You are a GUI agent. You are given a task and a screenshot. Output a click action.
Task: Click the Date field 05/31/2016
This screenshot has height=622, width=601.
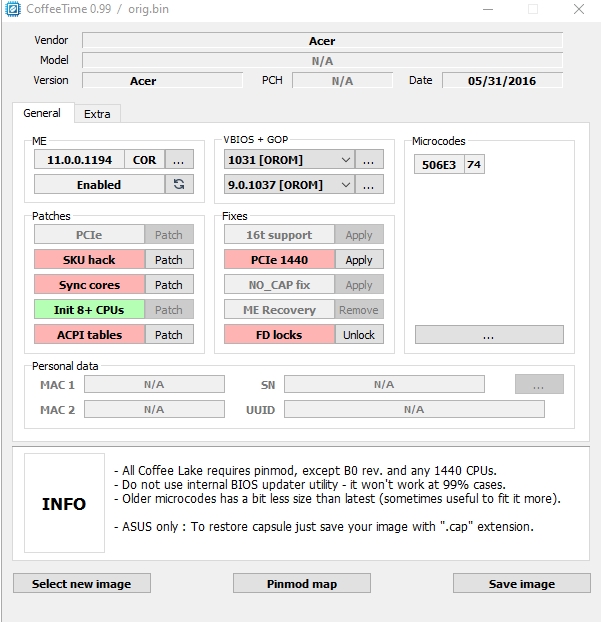point(502,81)
